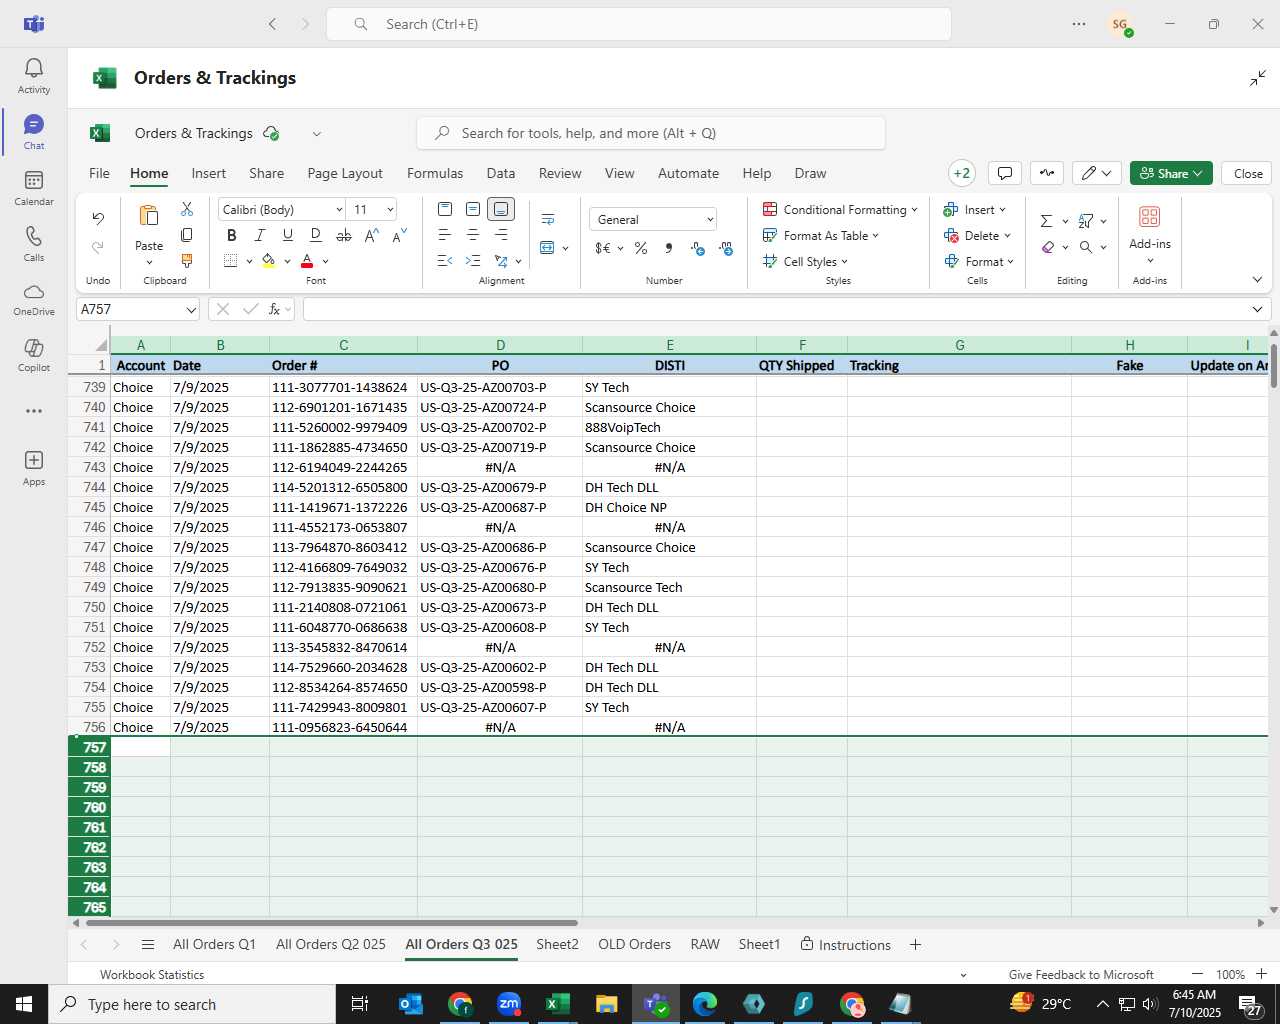Click the Double Underline icon

(315, 235)
